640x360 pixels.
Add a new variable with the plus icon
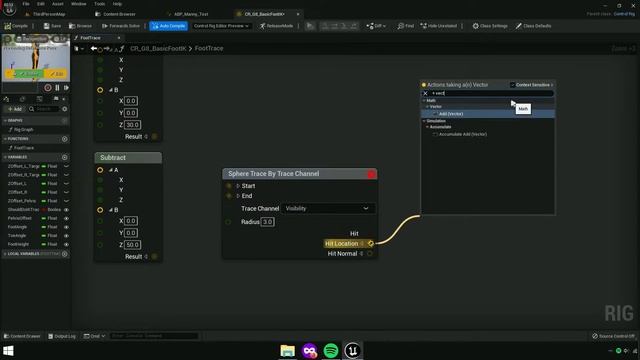click(64, 157)
